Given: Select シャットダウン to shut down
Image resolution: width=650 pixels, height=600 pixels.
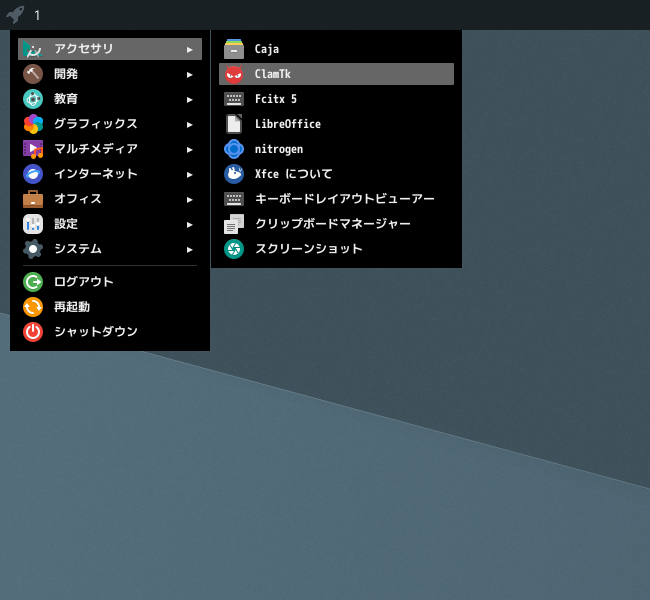Looking at the screenshot, I should (110, 332).
